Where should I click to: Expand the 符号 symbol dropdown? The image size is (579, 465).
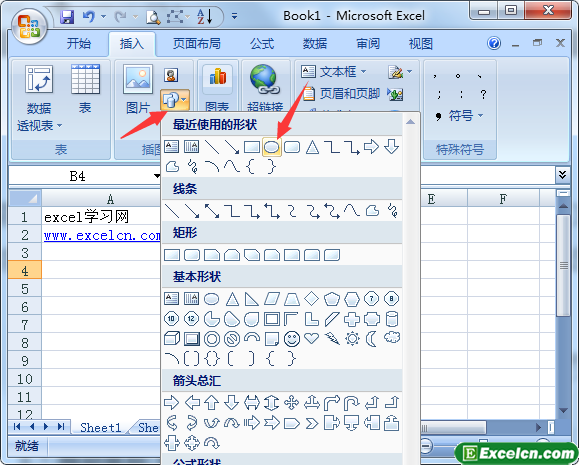click(480, 116)
